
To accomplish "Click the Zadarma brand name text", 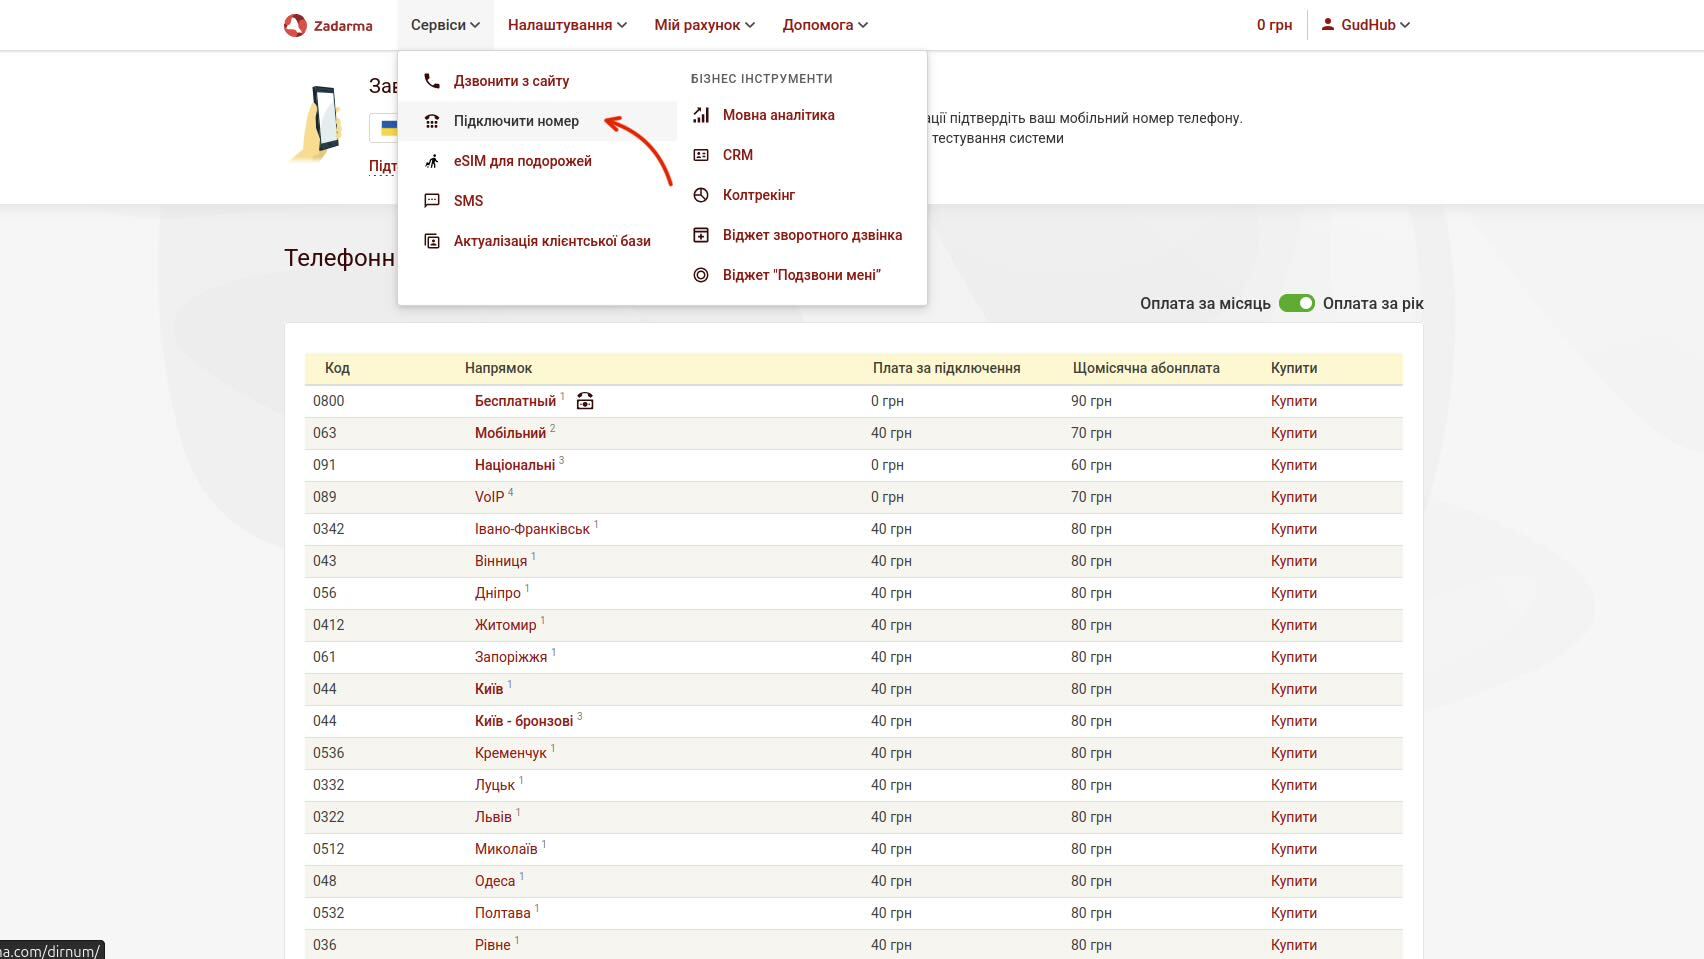I will pyautogui.click(x=343, y=26).
